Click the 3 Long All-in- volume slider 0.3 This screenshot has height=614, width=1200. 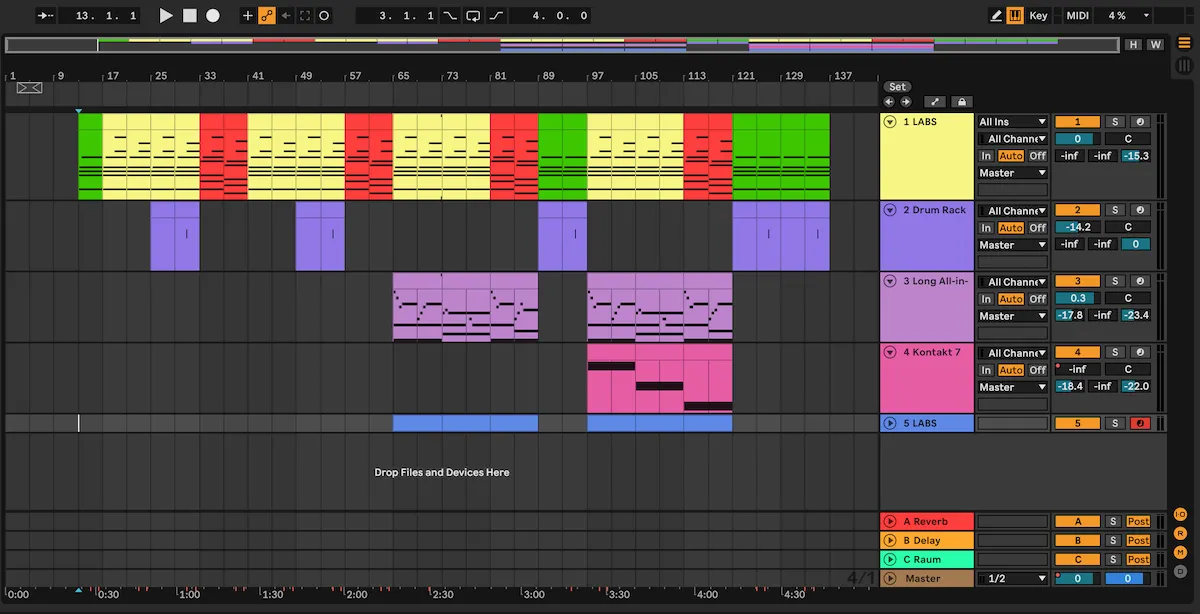[1077, 298]
